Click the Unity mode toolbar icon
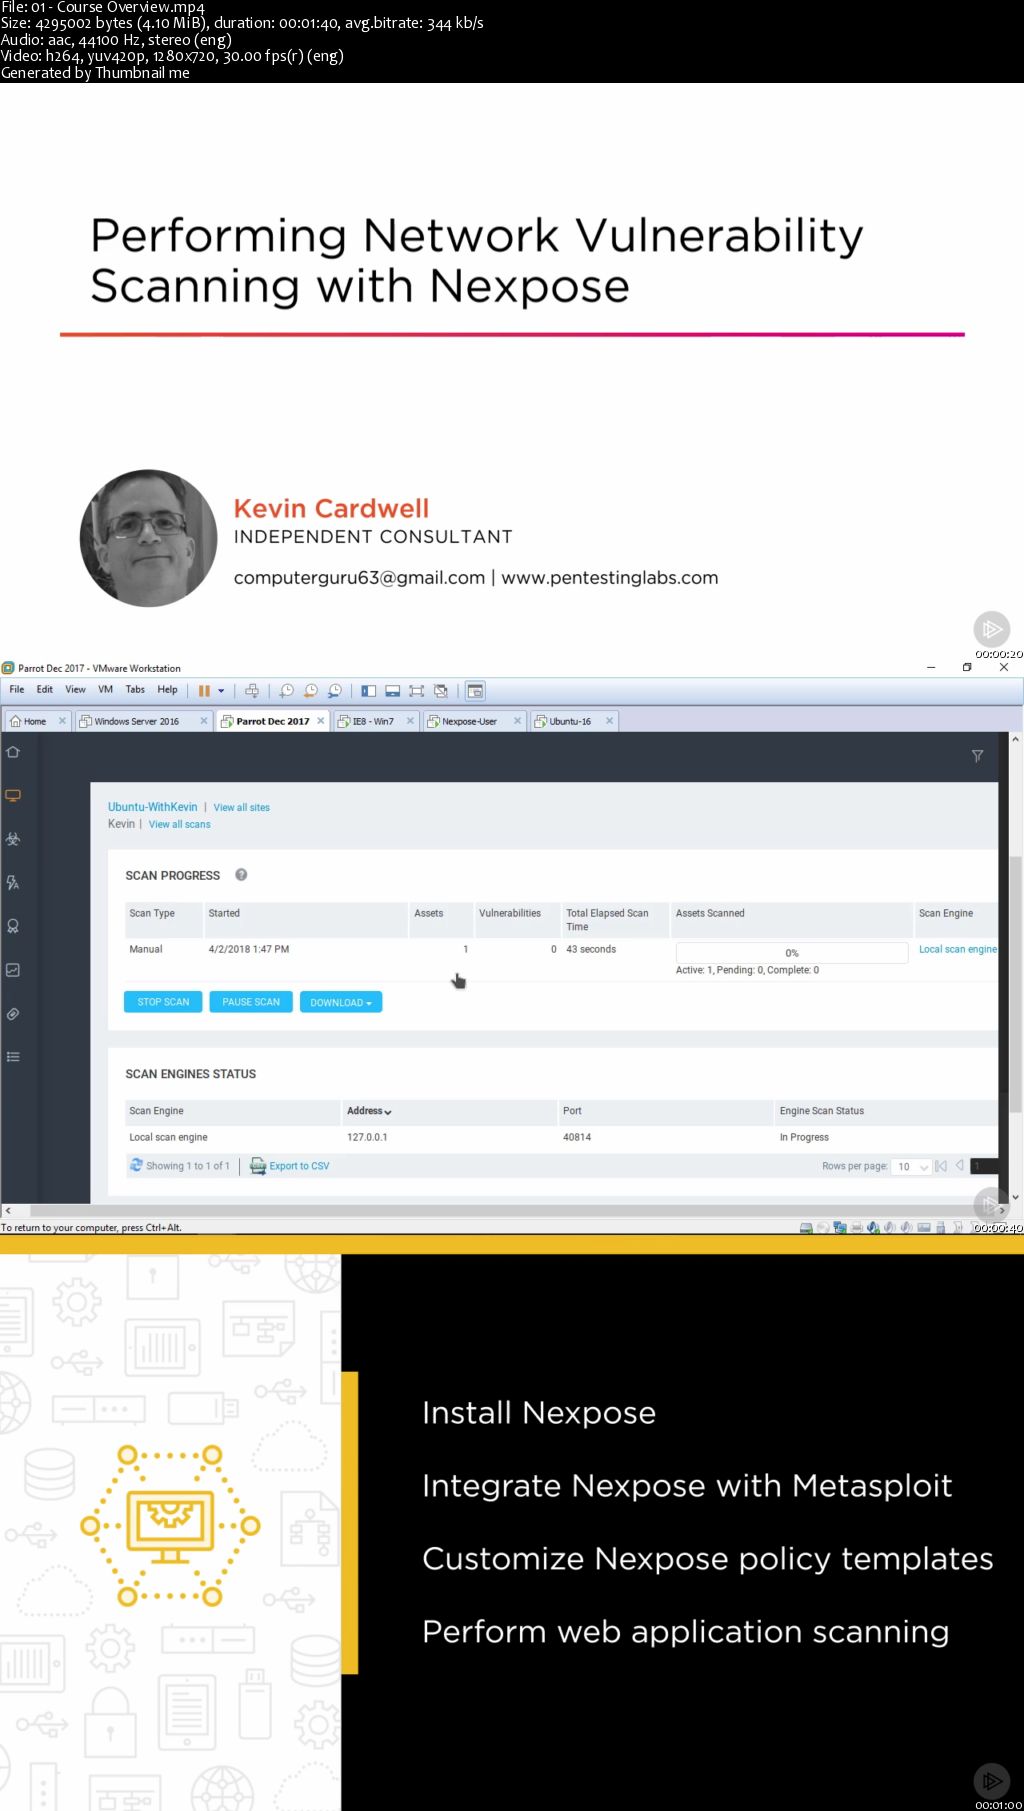This screenshot has height=1811, width=1024. (441, 691)
